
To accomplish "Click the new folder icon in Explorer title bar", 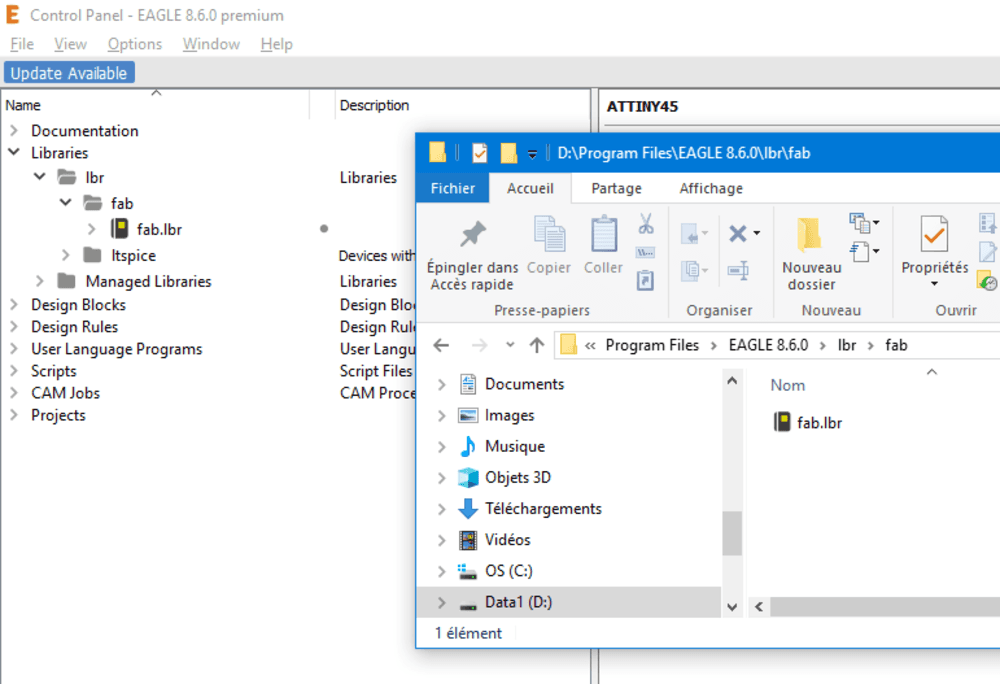I will point(508,153).
